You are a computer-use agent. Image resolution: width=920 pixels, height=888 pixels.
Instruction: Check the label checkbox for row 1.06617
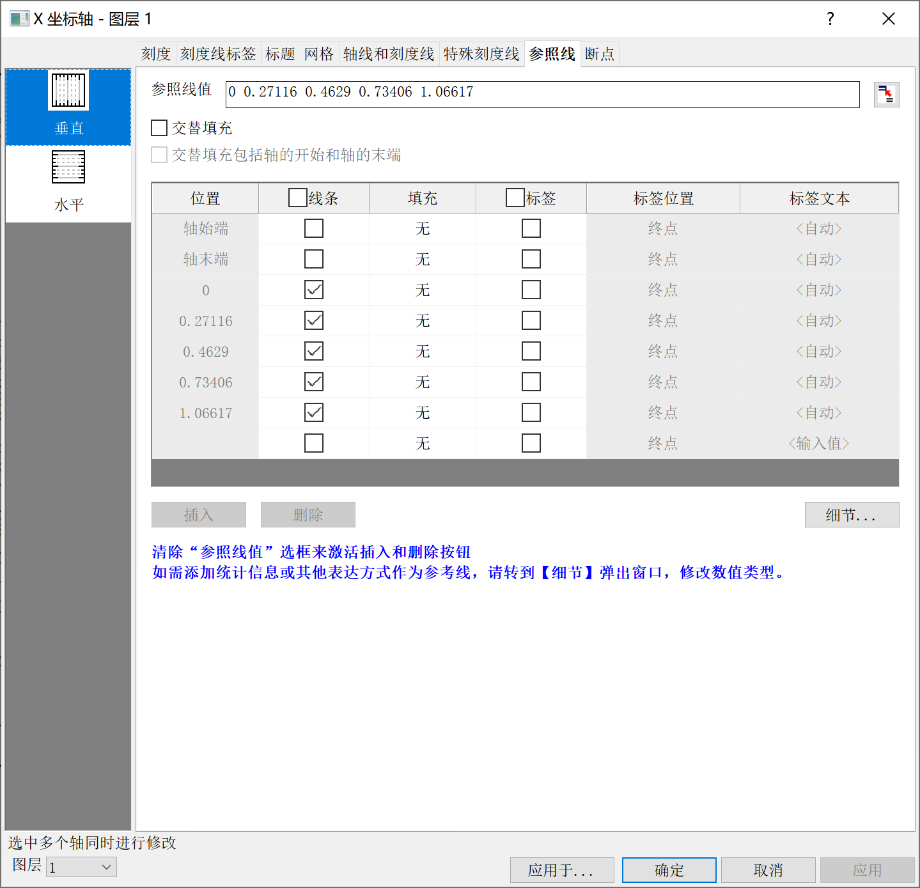click(531, 412)
